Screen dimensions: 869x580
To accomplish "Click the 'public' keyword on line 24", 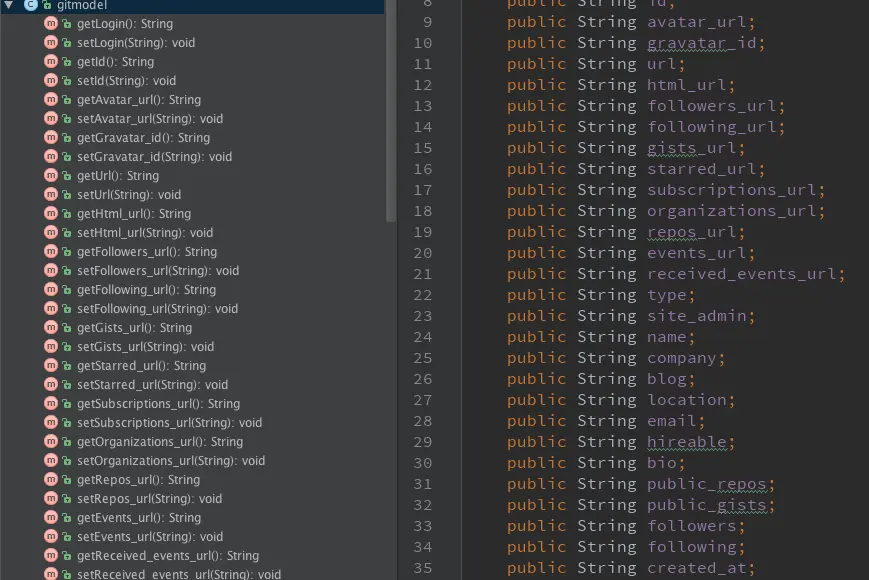I will pos(536,337).
